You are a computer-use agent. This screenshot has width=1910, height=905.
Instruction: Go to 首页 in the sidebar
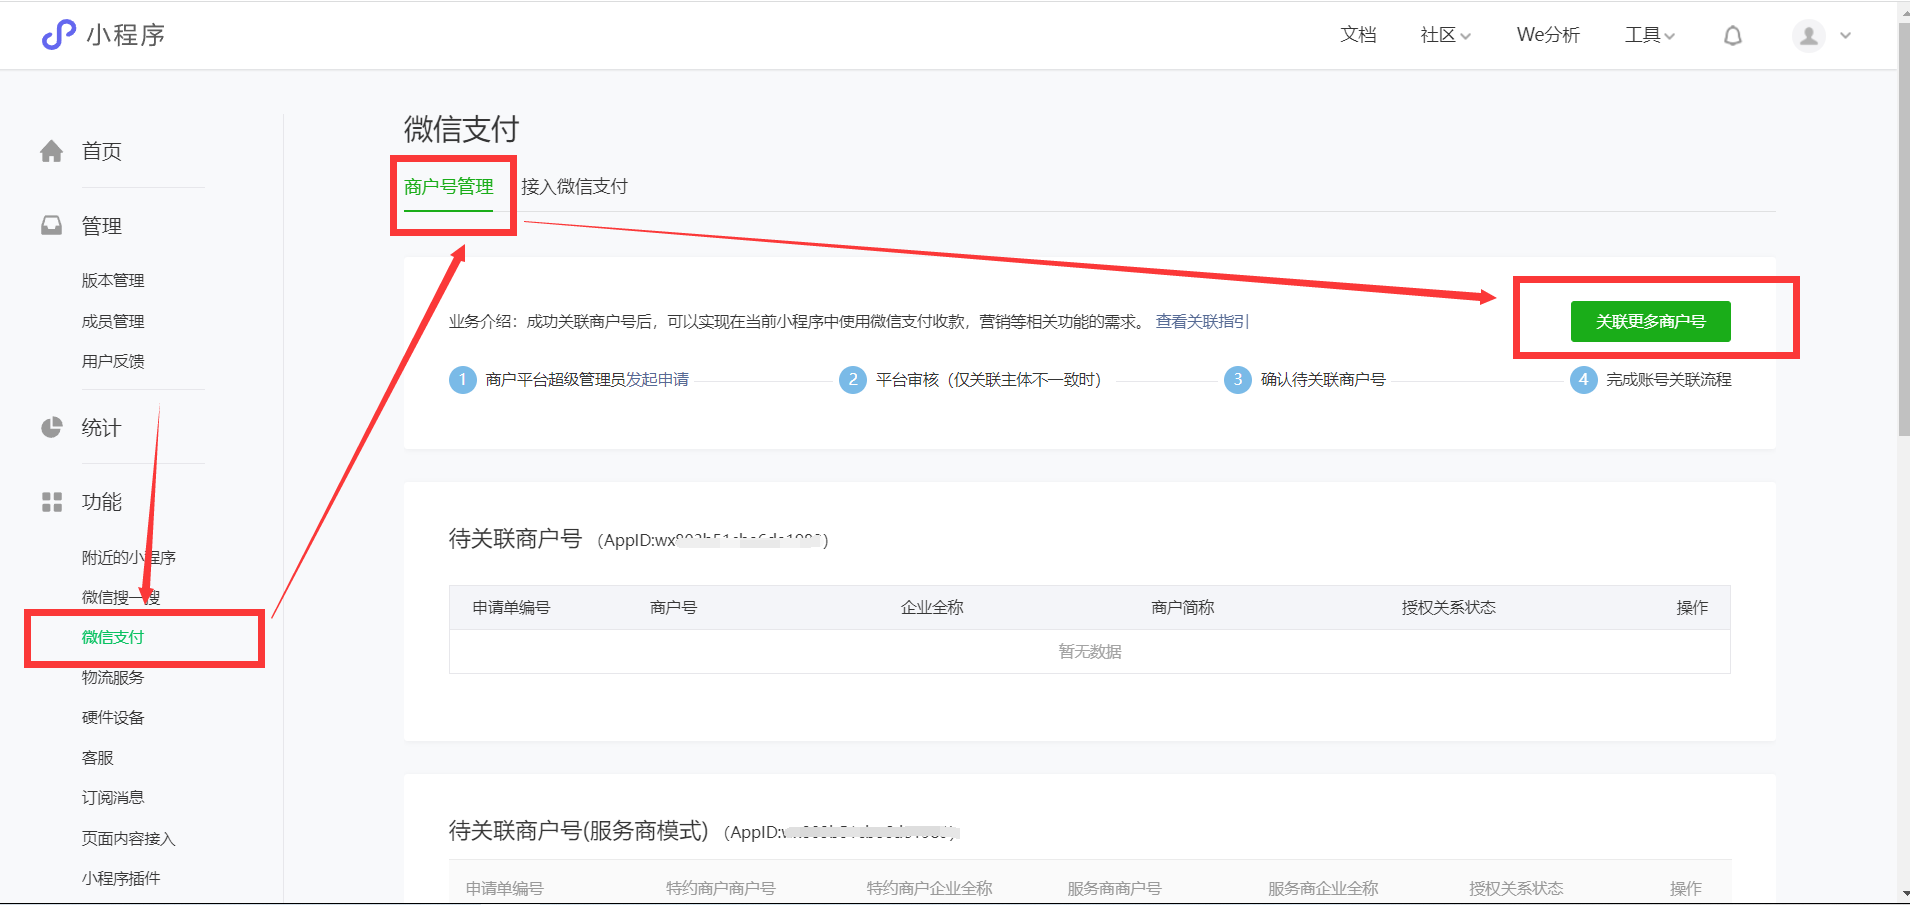[102, 151]
